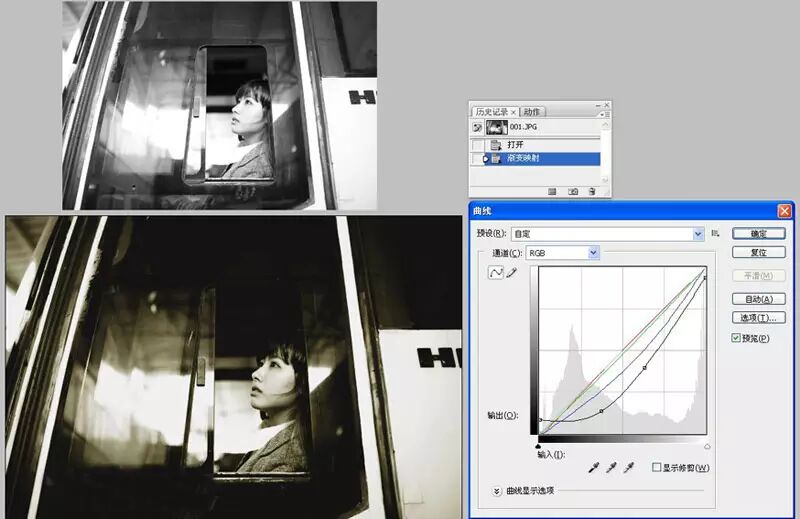Click the lower curve control point near shadows
This screenshot has height=519, width=800.
[x=602, y=411]
